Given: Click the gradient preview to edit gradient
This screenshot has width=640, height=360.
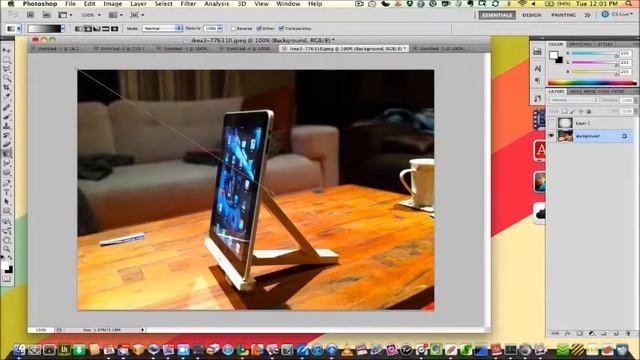Looking at the screenshot, I should pyautogui.click(x=44, y=29).
